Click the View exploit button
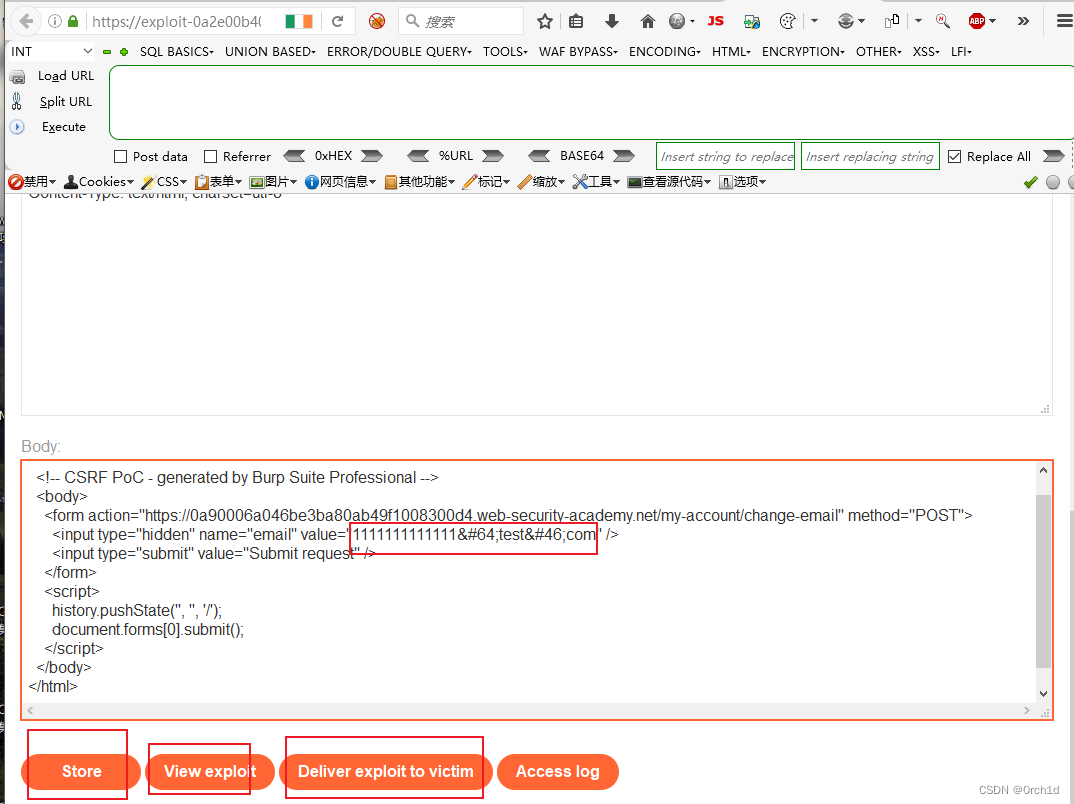The height and width of the screenshot is (804, 1074). [210, 772]
